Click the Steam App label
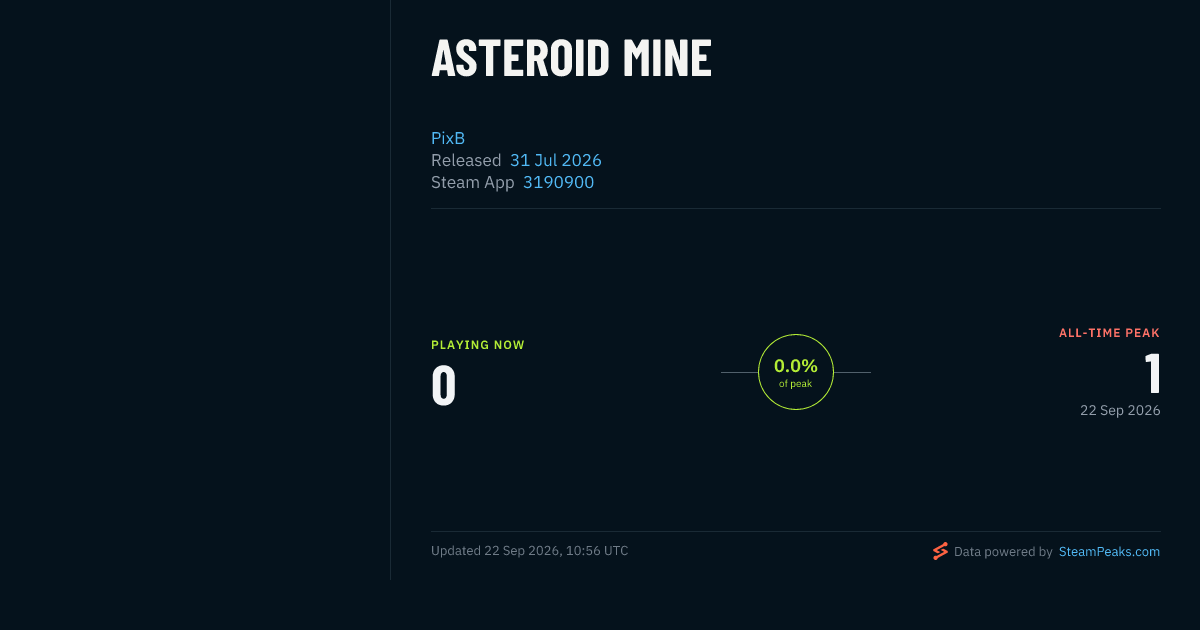This screenshot has width=1200, height=630. 473,182
